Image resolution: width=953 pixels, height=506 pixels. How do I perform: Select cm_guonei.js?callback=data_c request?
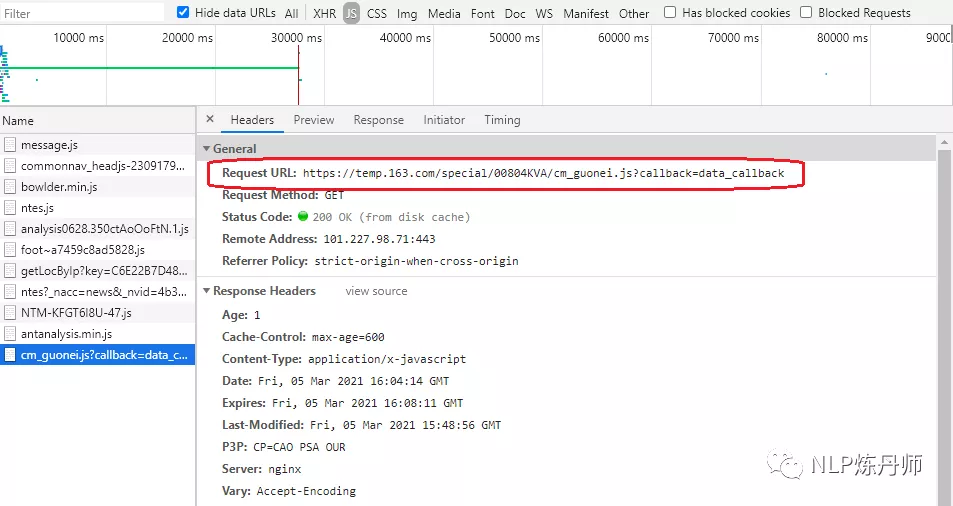tap(97, 355)
